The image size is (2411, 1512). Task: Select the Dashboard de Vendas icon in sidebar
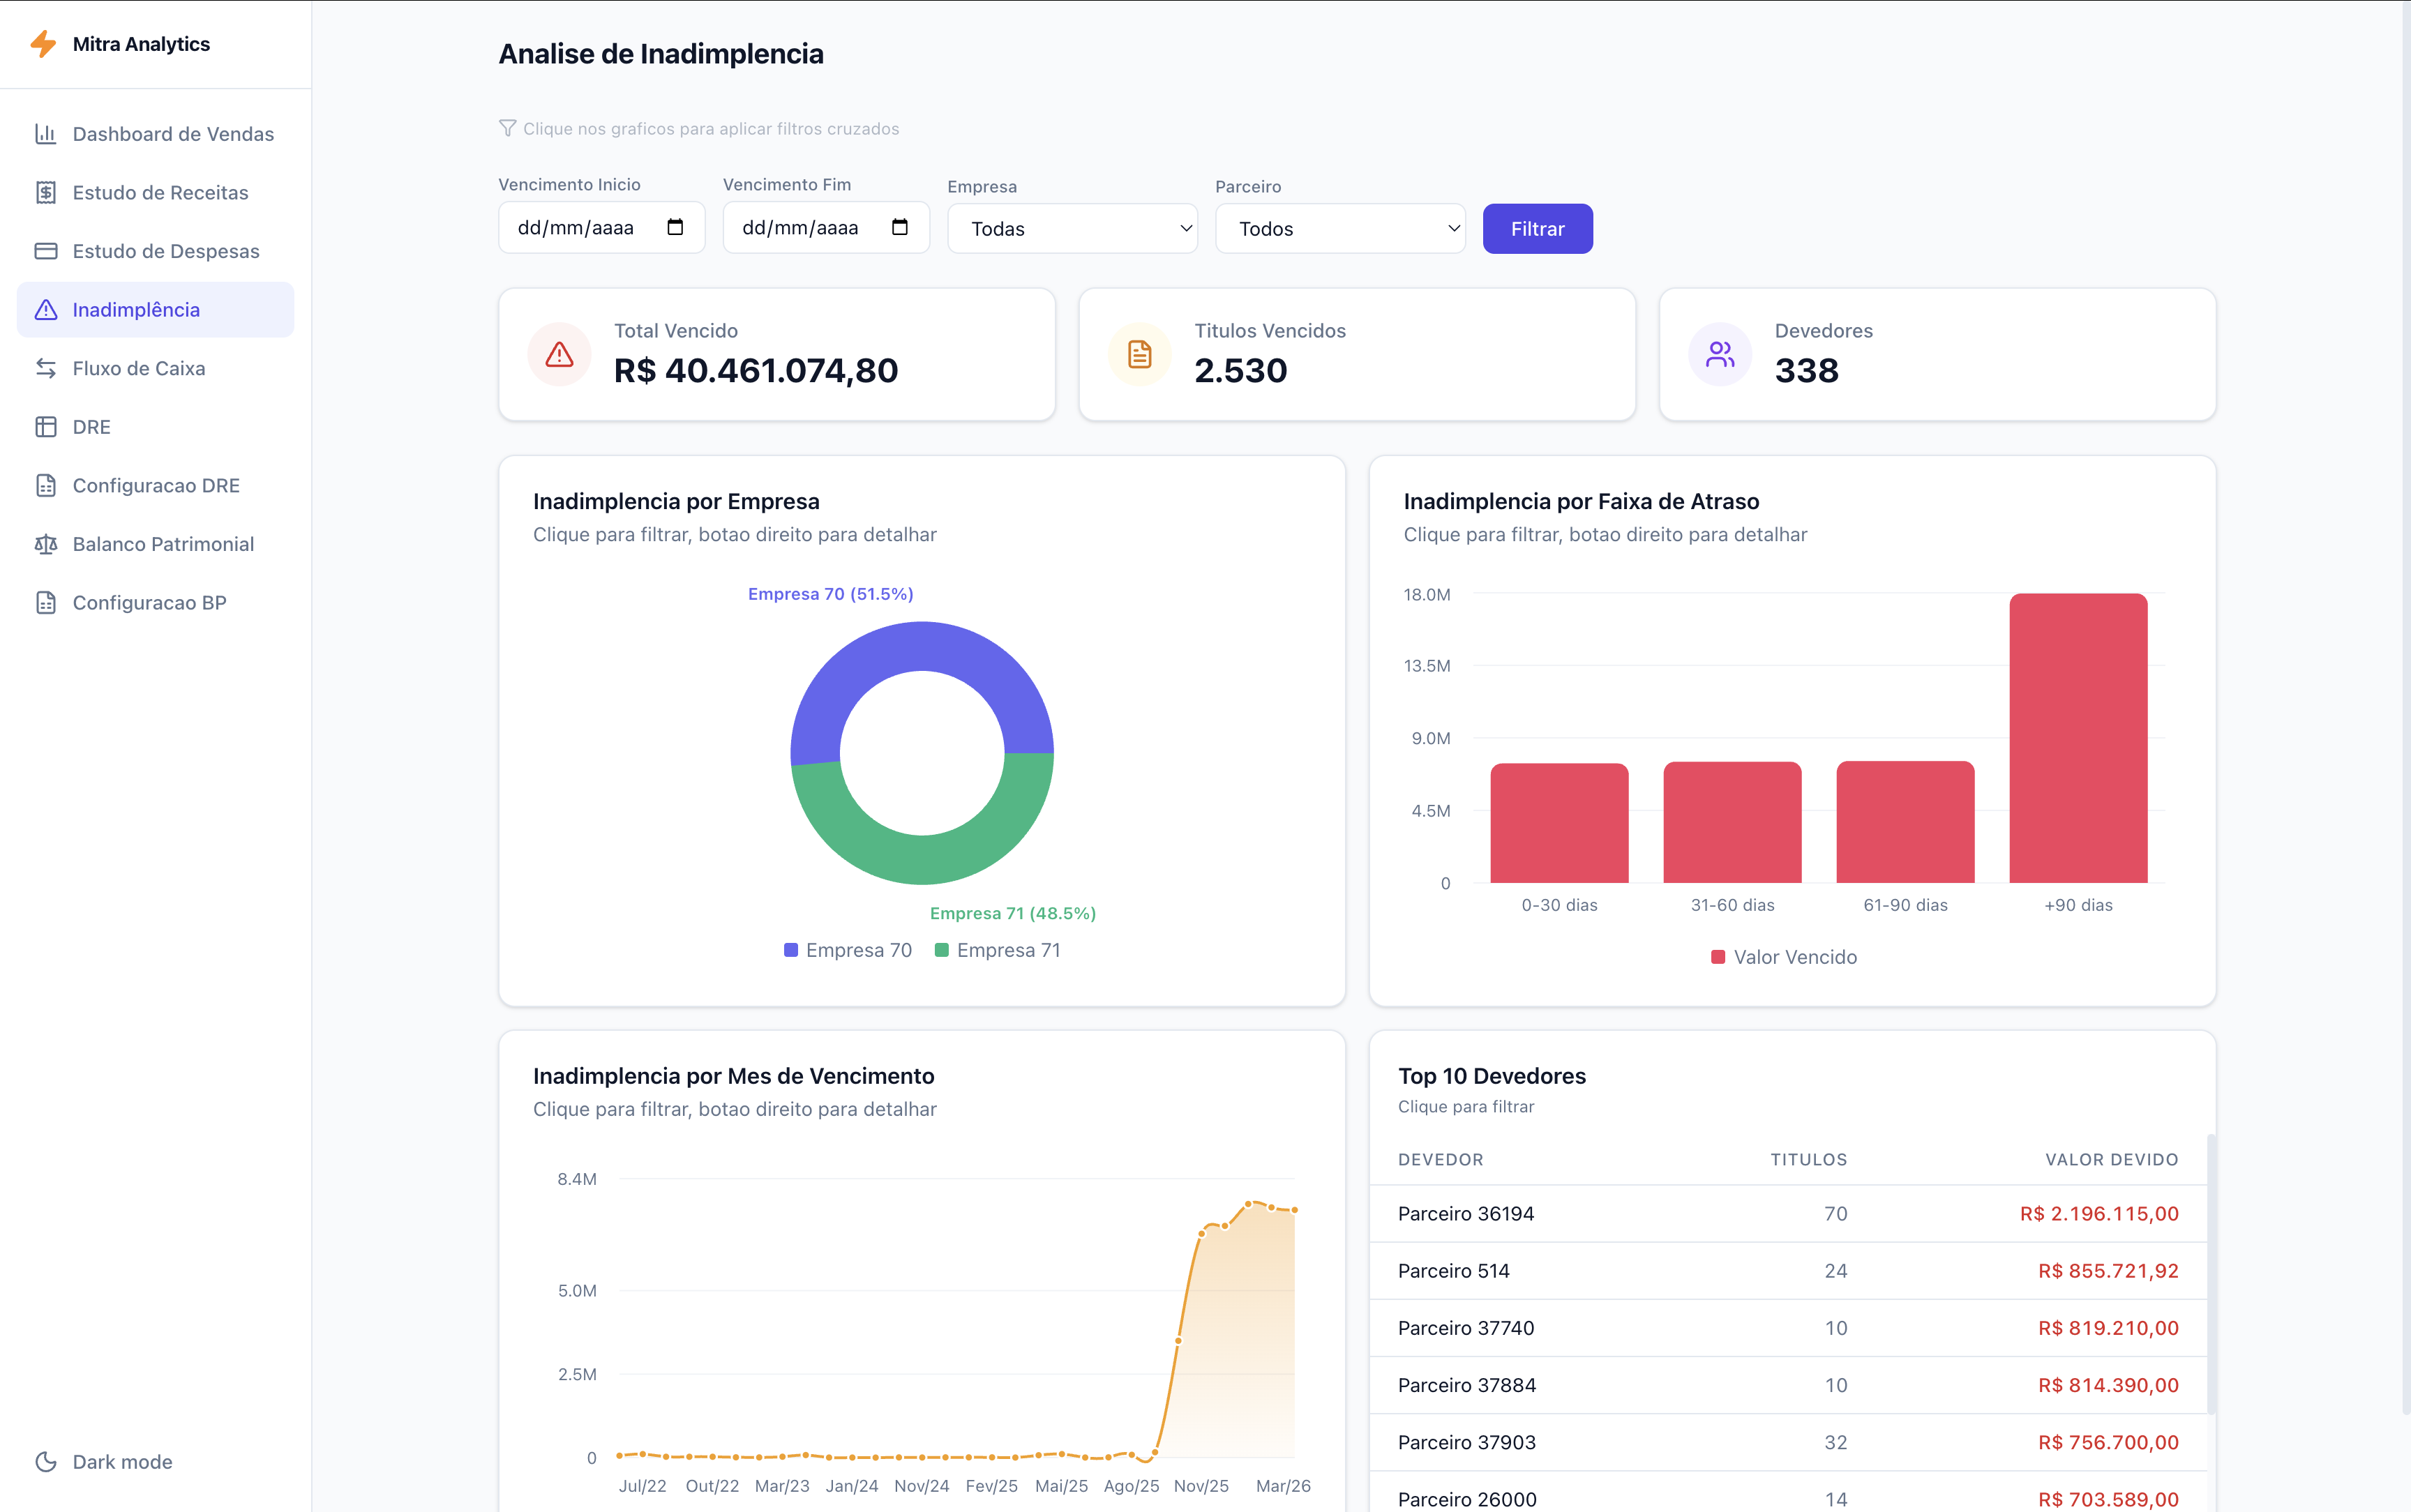tap(47, 133)
